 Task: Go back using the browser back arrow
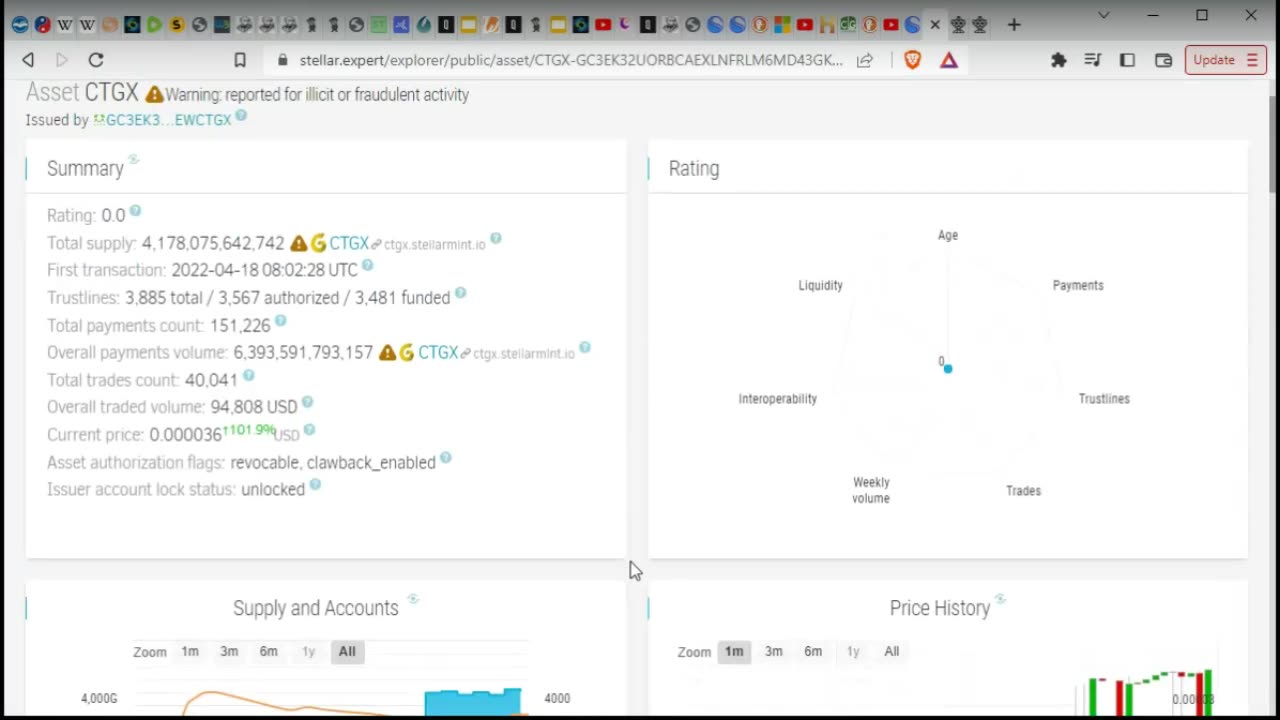(x=28, y=60)
